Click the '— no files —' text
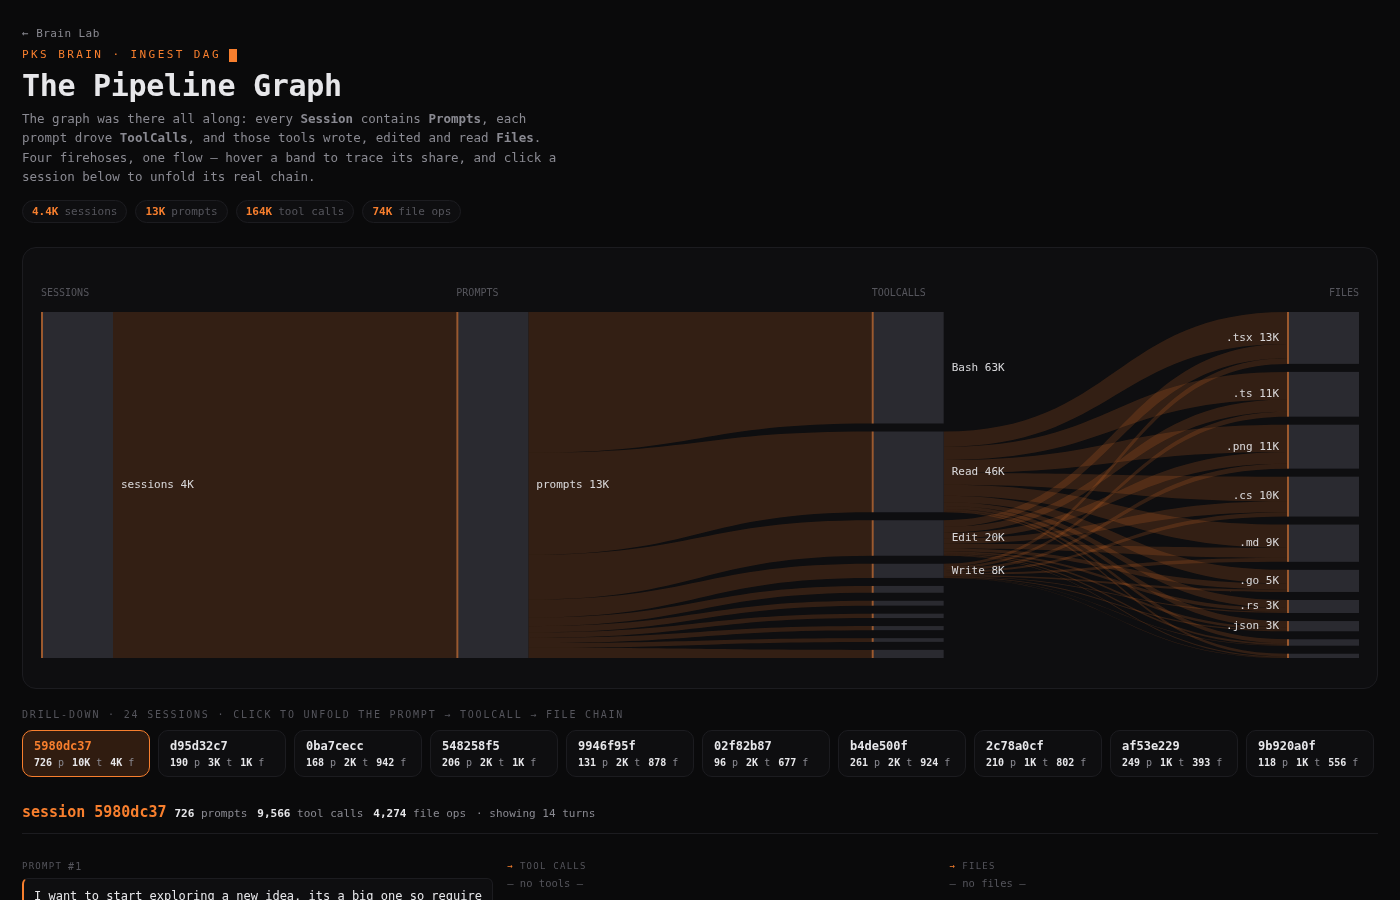Image resolution: width=1400 pixels, height=900 pixels. tap(988, 883)
